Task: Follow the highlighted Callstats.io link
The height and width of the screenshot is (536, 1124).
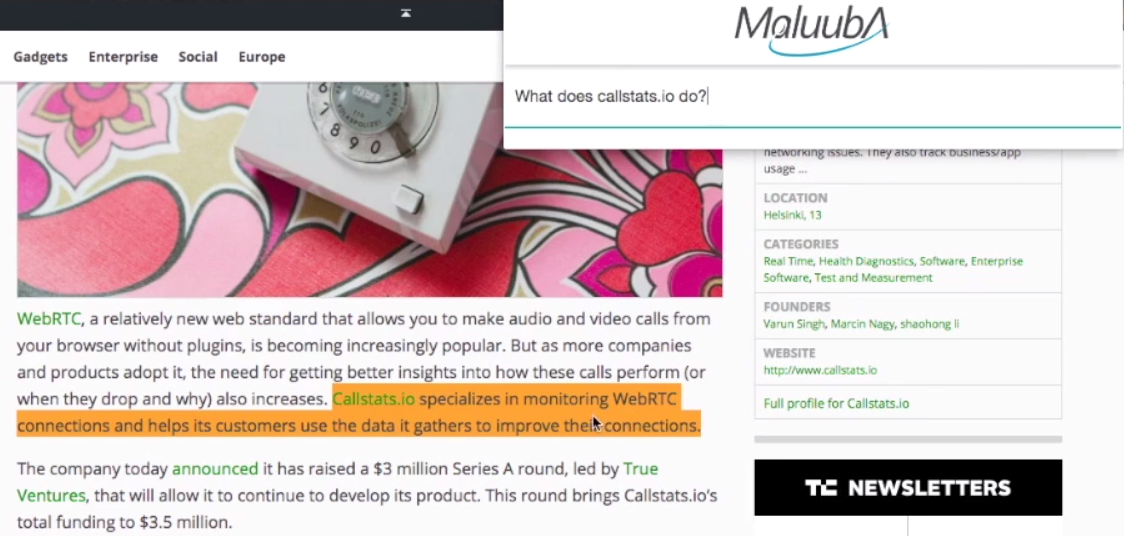Action: 373,398
